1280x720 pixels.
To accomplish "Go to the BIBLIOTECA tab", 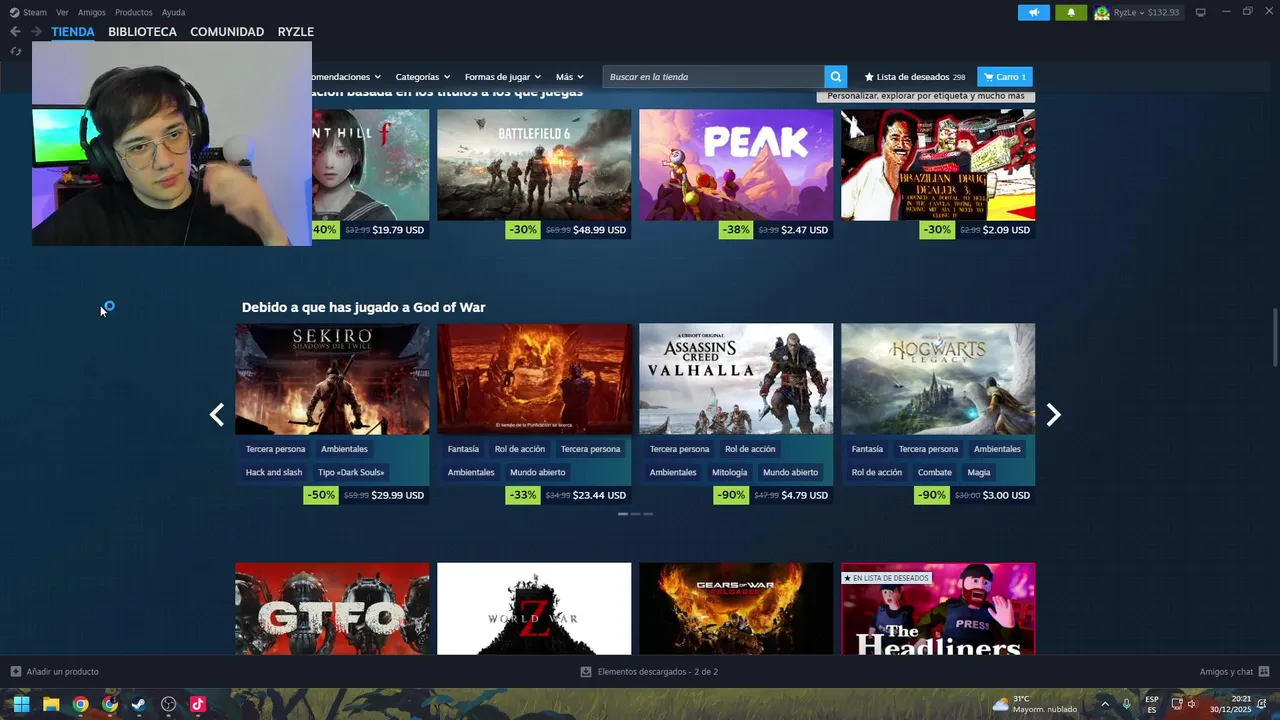I will pyautogui.click(x=142, y=32).
